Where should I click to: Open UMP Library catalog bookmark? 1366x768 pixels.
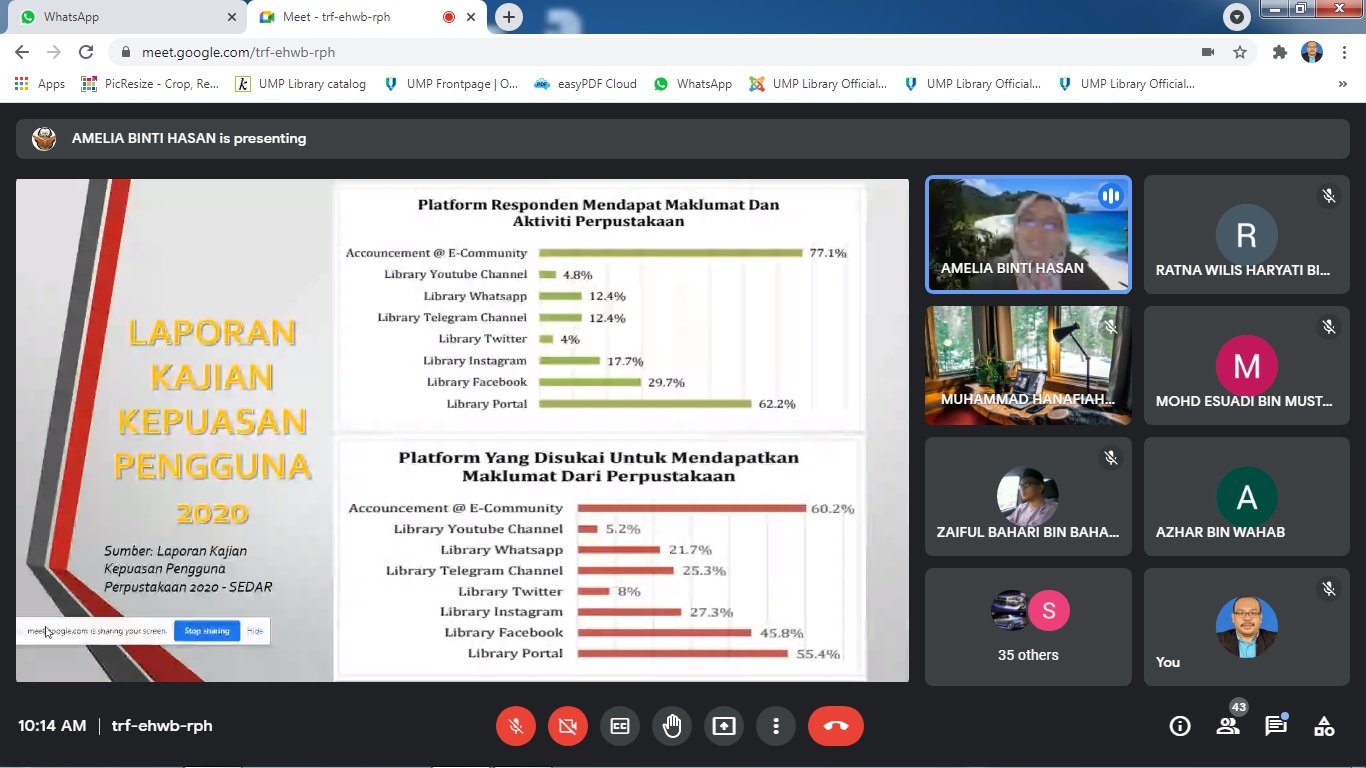tap(301, 84)
